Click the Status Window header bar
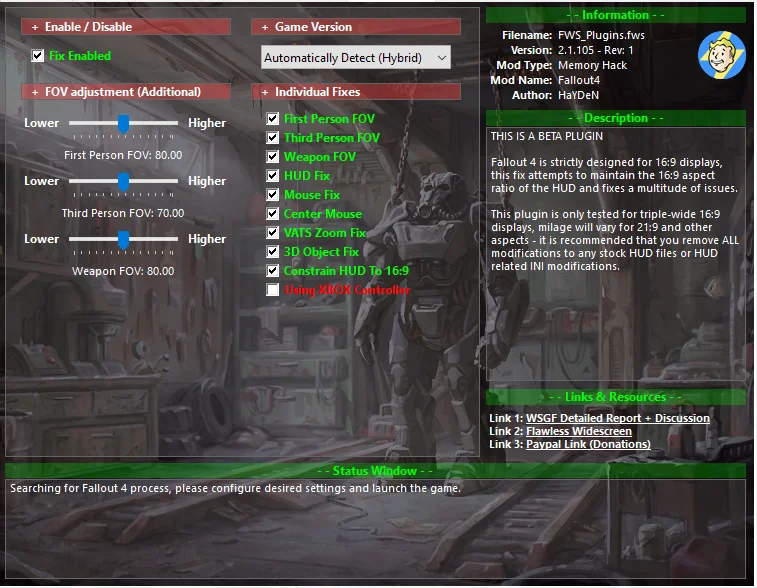The width and height of the screenshot is (757, 588). 375,471
